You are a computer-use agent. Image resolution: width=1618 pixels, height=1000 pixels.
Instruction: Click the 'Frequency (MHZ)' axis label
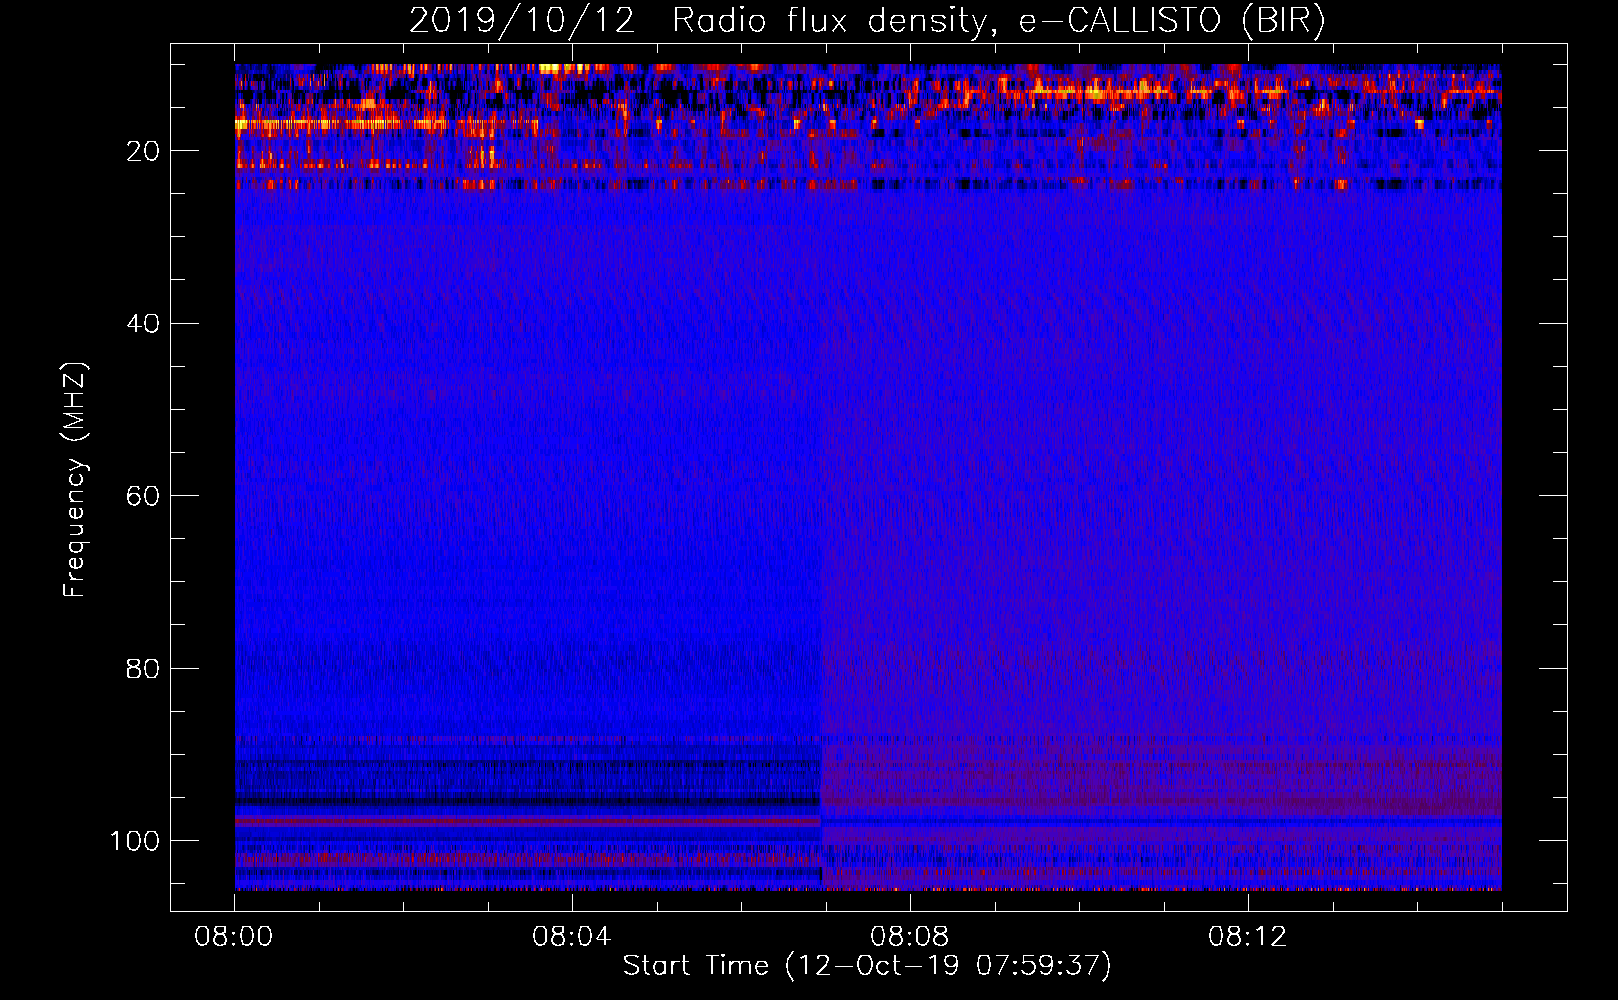click(x=75, y=480)
